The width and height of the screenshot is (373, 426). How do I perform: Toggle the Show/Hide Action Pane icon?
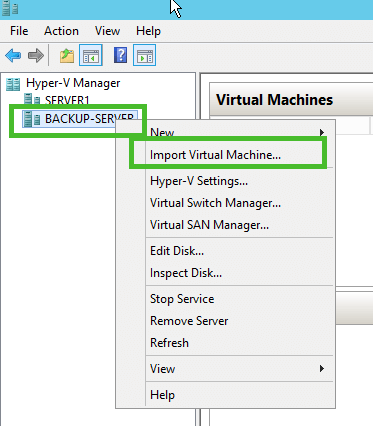144,55
